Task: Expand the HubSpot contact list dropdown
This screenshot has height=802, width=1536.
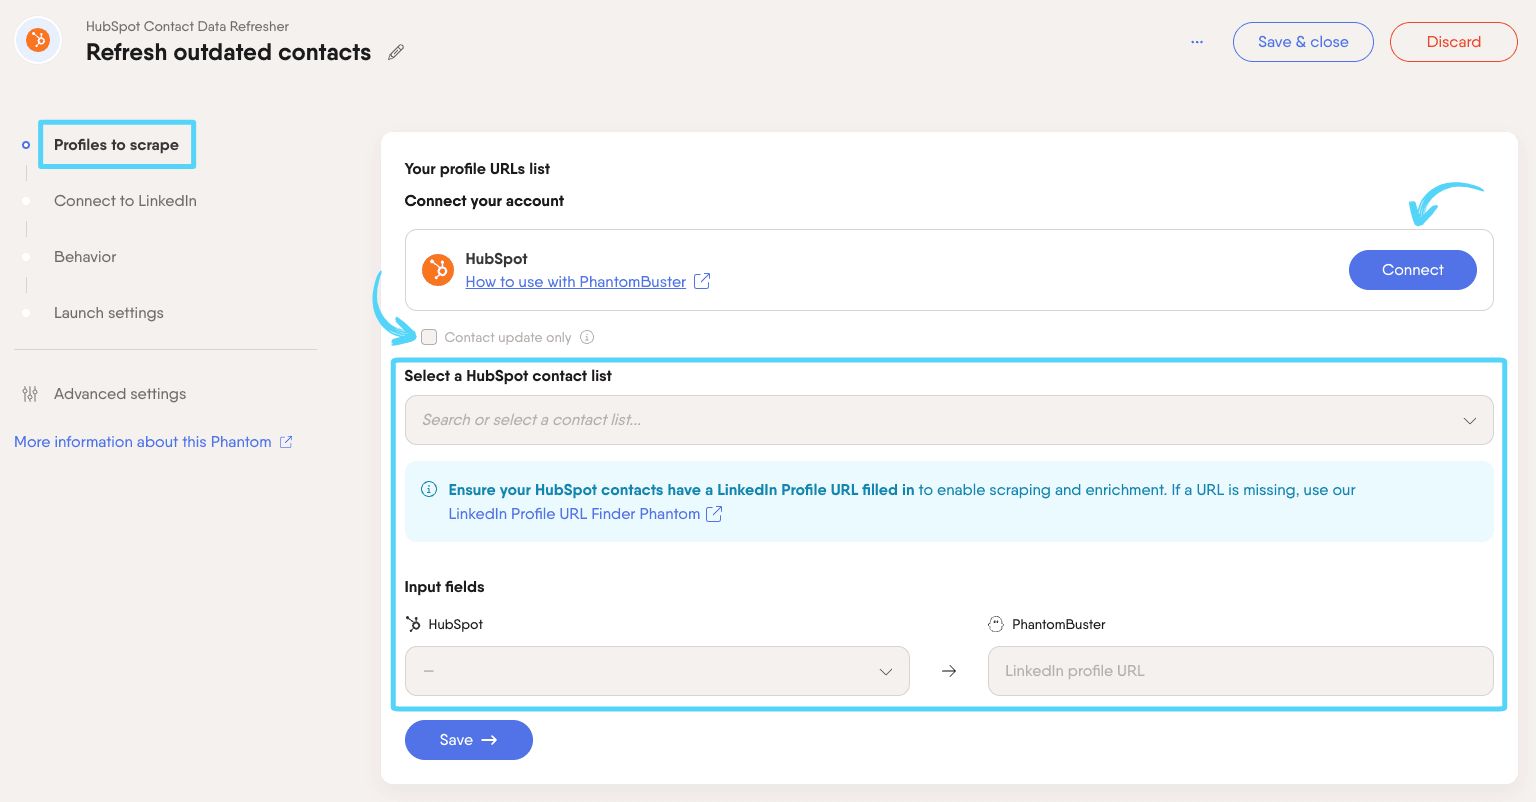Action: [949, 420]
